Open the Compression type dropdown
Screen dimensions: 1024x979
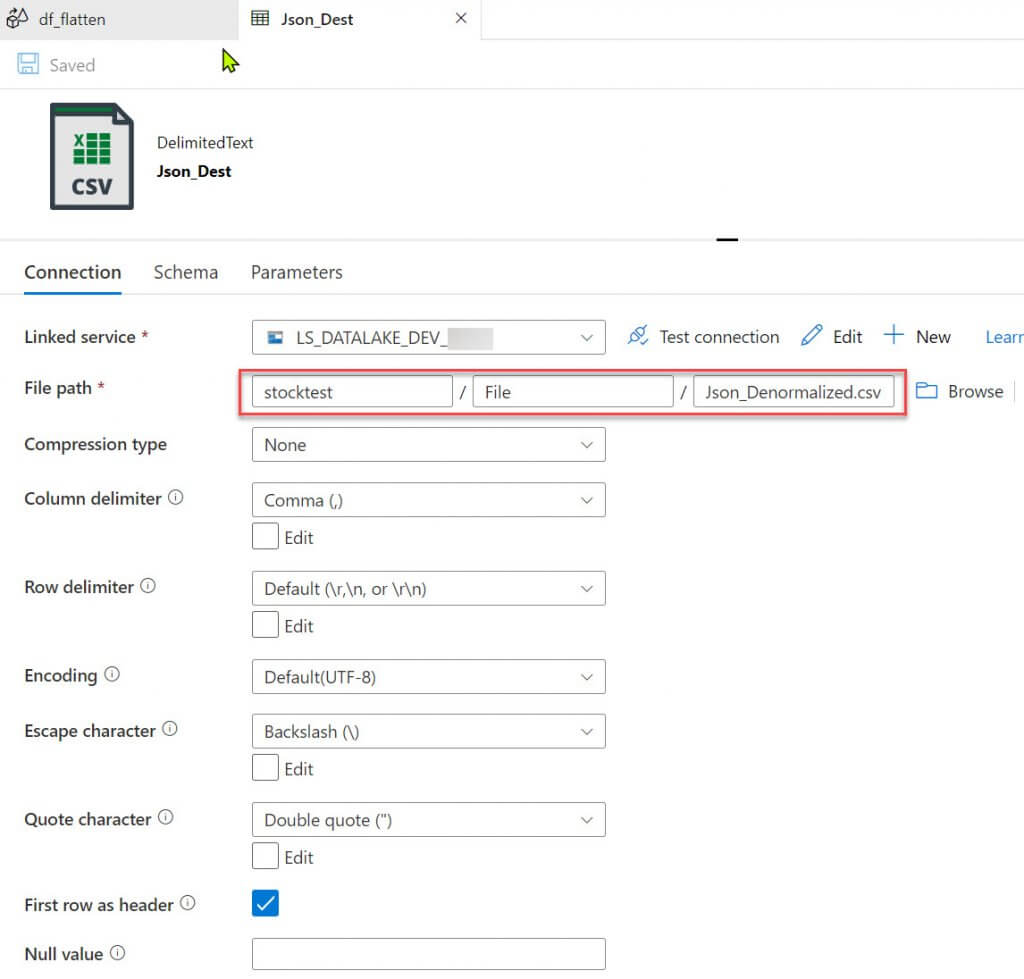tap(428, 445)
